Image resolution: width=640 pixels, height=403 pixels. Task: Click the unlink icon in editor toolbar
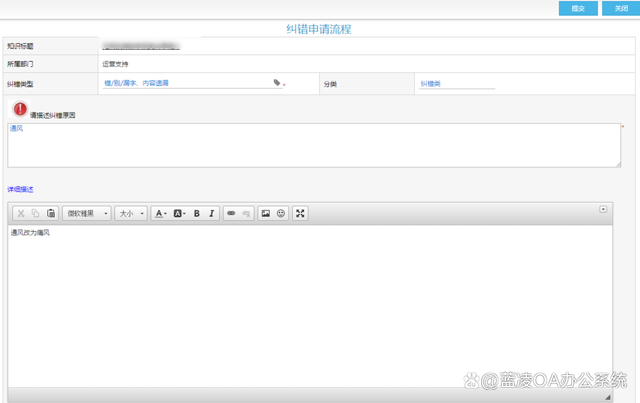pyautogui.click(x=246, y=213)
